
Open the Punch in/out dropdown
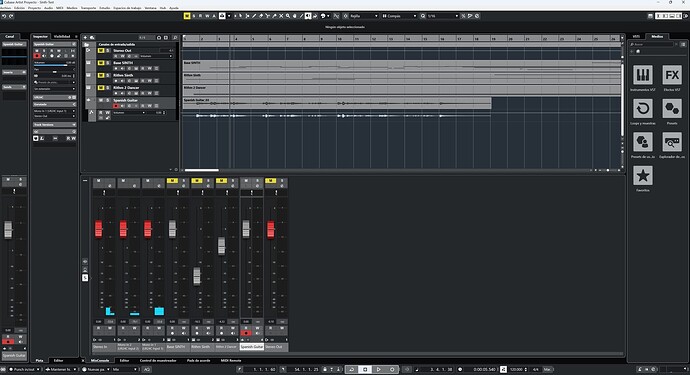[24, 369]
